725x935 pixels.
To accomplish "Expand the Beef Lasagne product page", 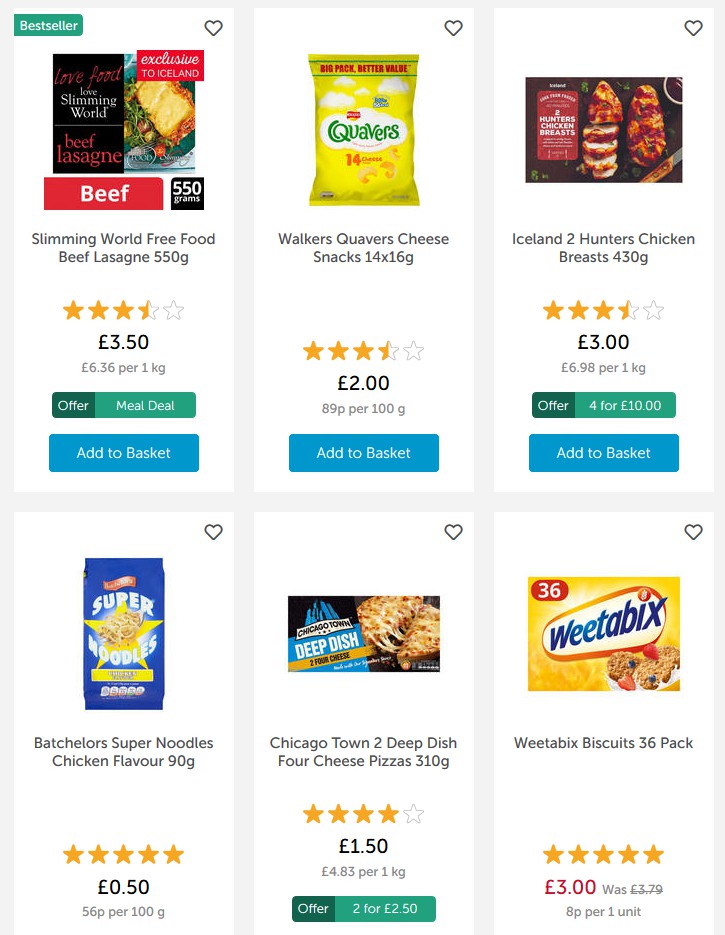I will 123,248.
